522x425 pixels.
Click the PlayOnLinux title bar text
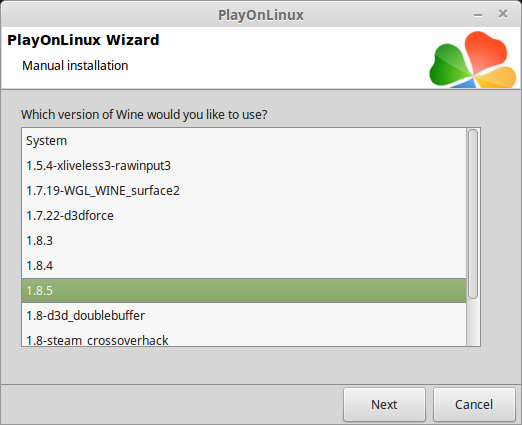click(x=261, y=15)
